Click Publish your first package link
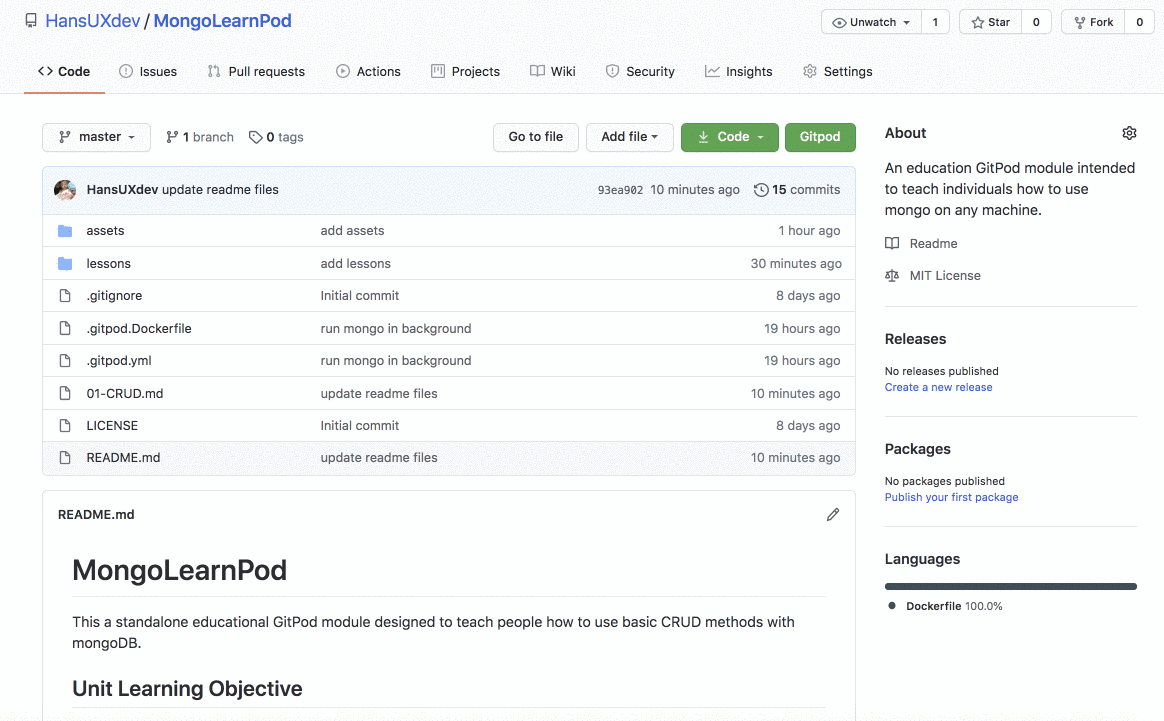Screen dimensions: 1164x721 (952, 497)
